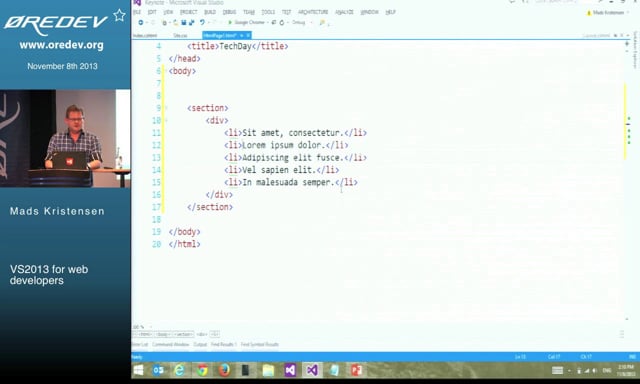640x384 pixels.
Task: Switch to active Visual Studio taskbar icon
Action: 312,371
